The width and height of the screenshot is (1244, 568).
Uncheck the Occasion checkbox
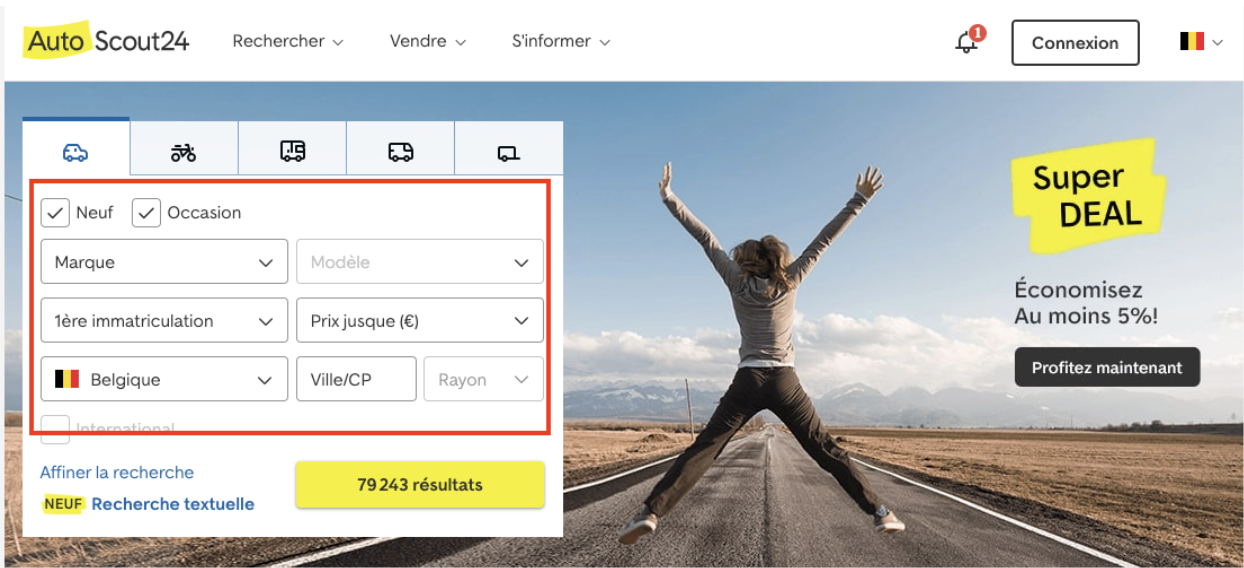pyautogui.click(x=146, y=212)
